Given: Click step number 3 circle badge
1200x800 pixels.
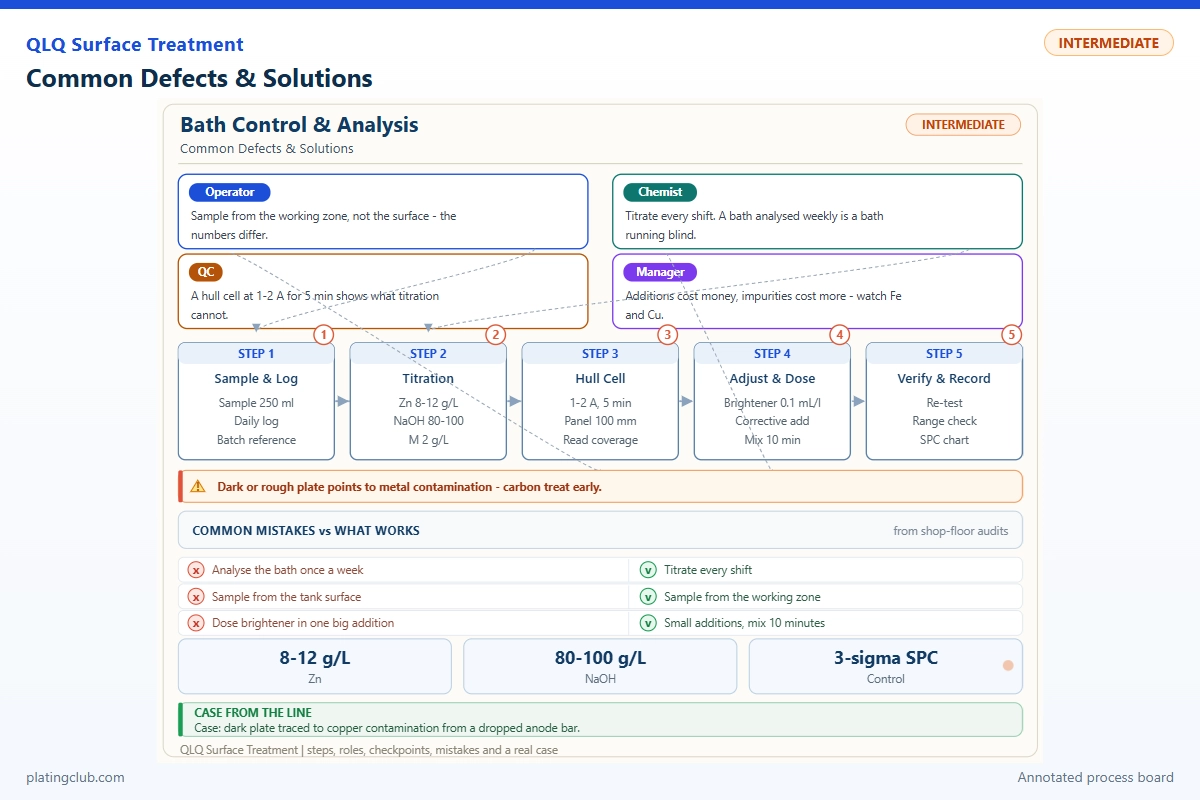Looking at the screenshot, I should pos(668,335).
